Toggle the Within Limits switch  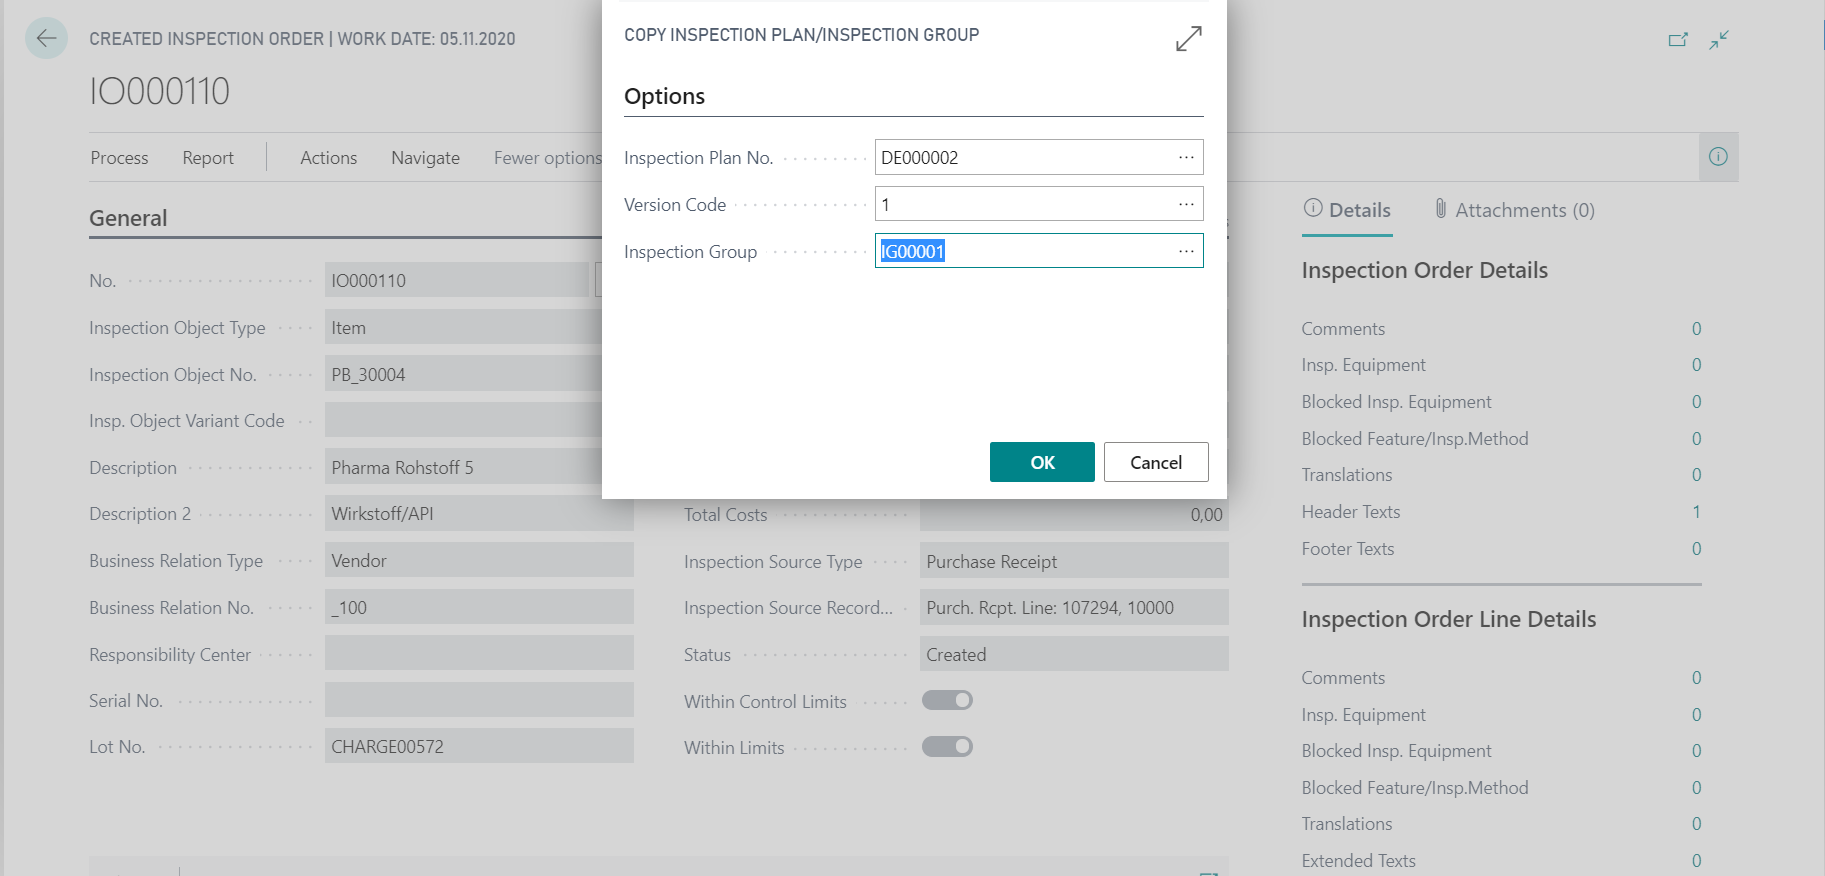947,746
